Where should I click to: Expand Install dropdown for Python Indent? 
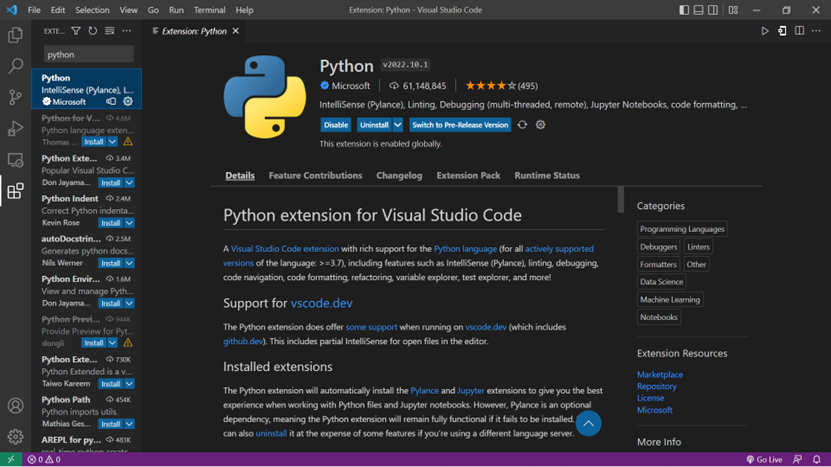[129, 223]
